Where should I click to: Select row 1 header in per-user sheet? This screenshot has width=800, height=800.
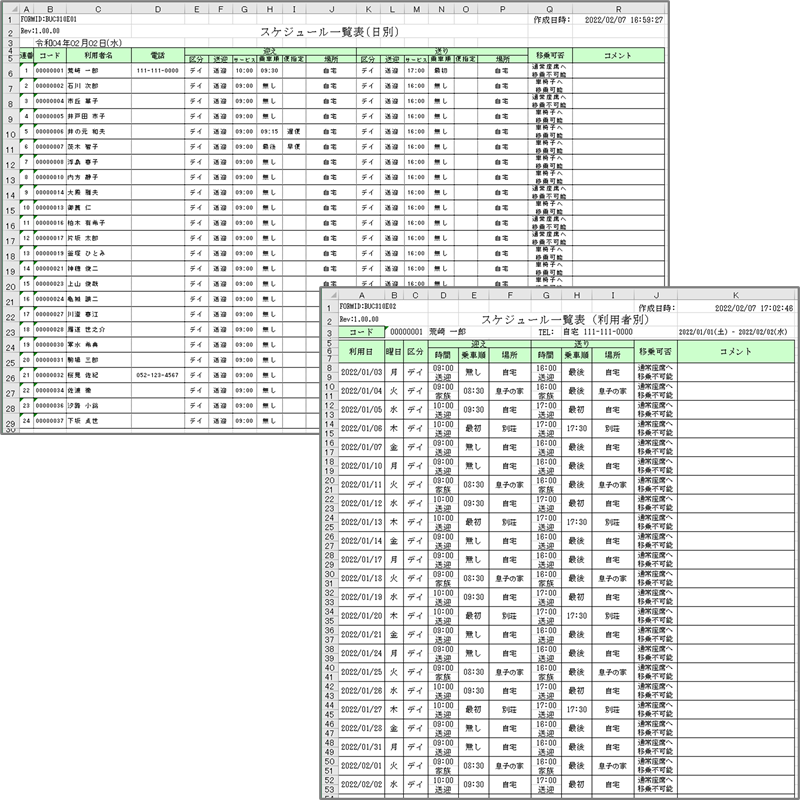pos(329,308)
